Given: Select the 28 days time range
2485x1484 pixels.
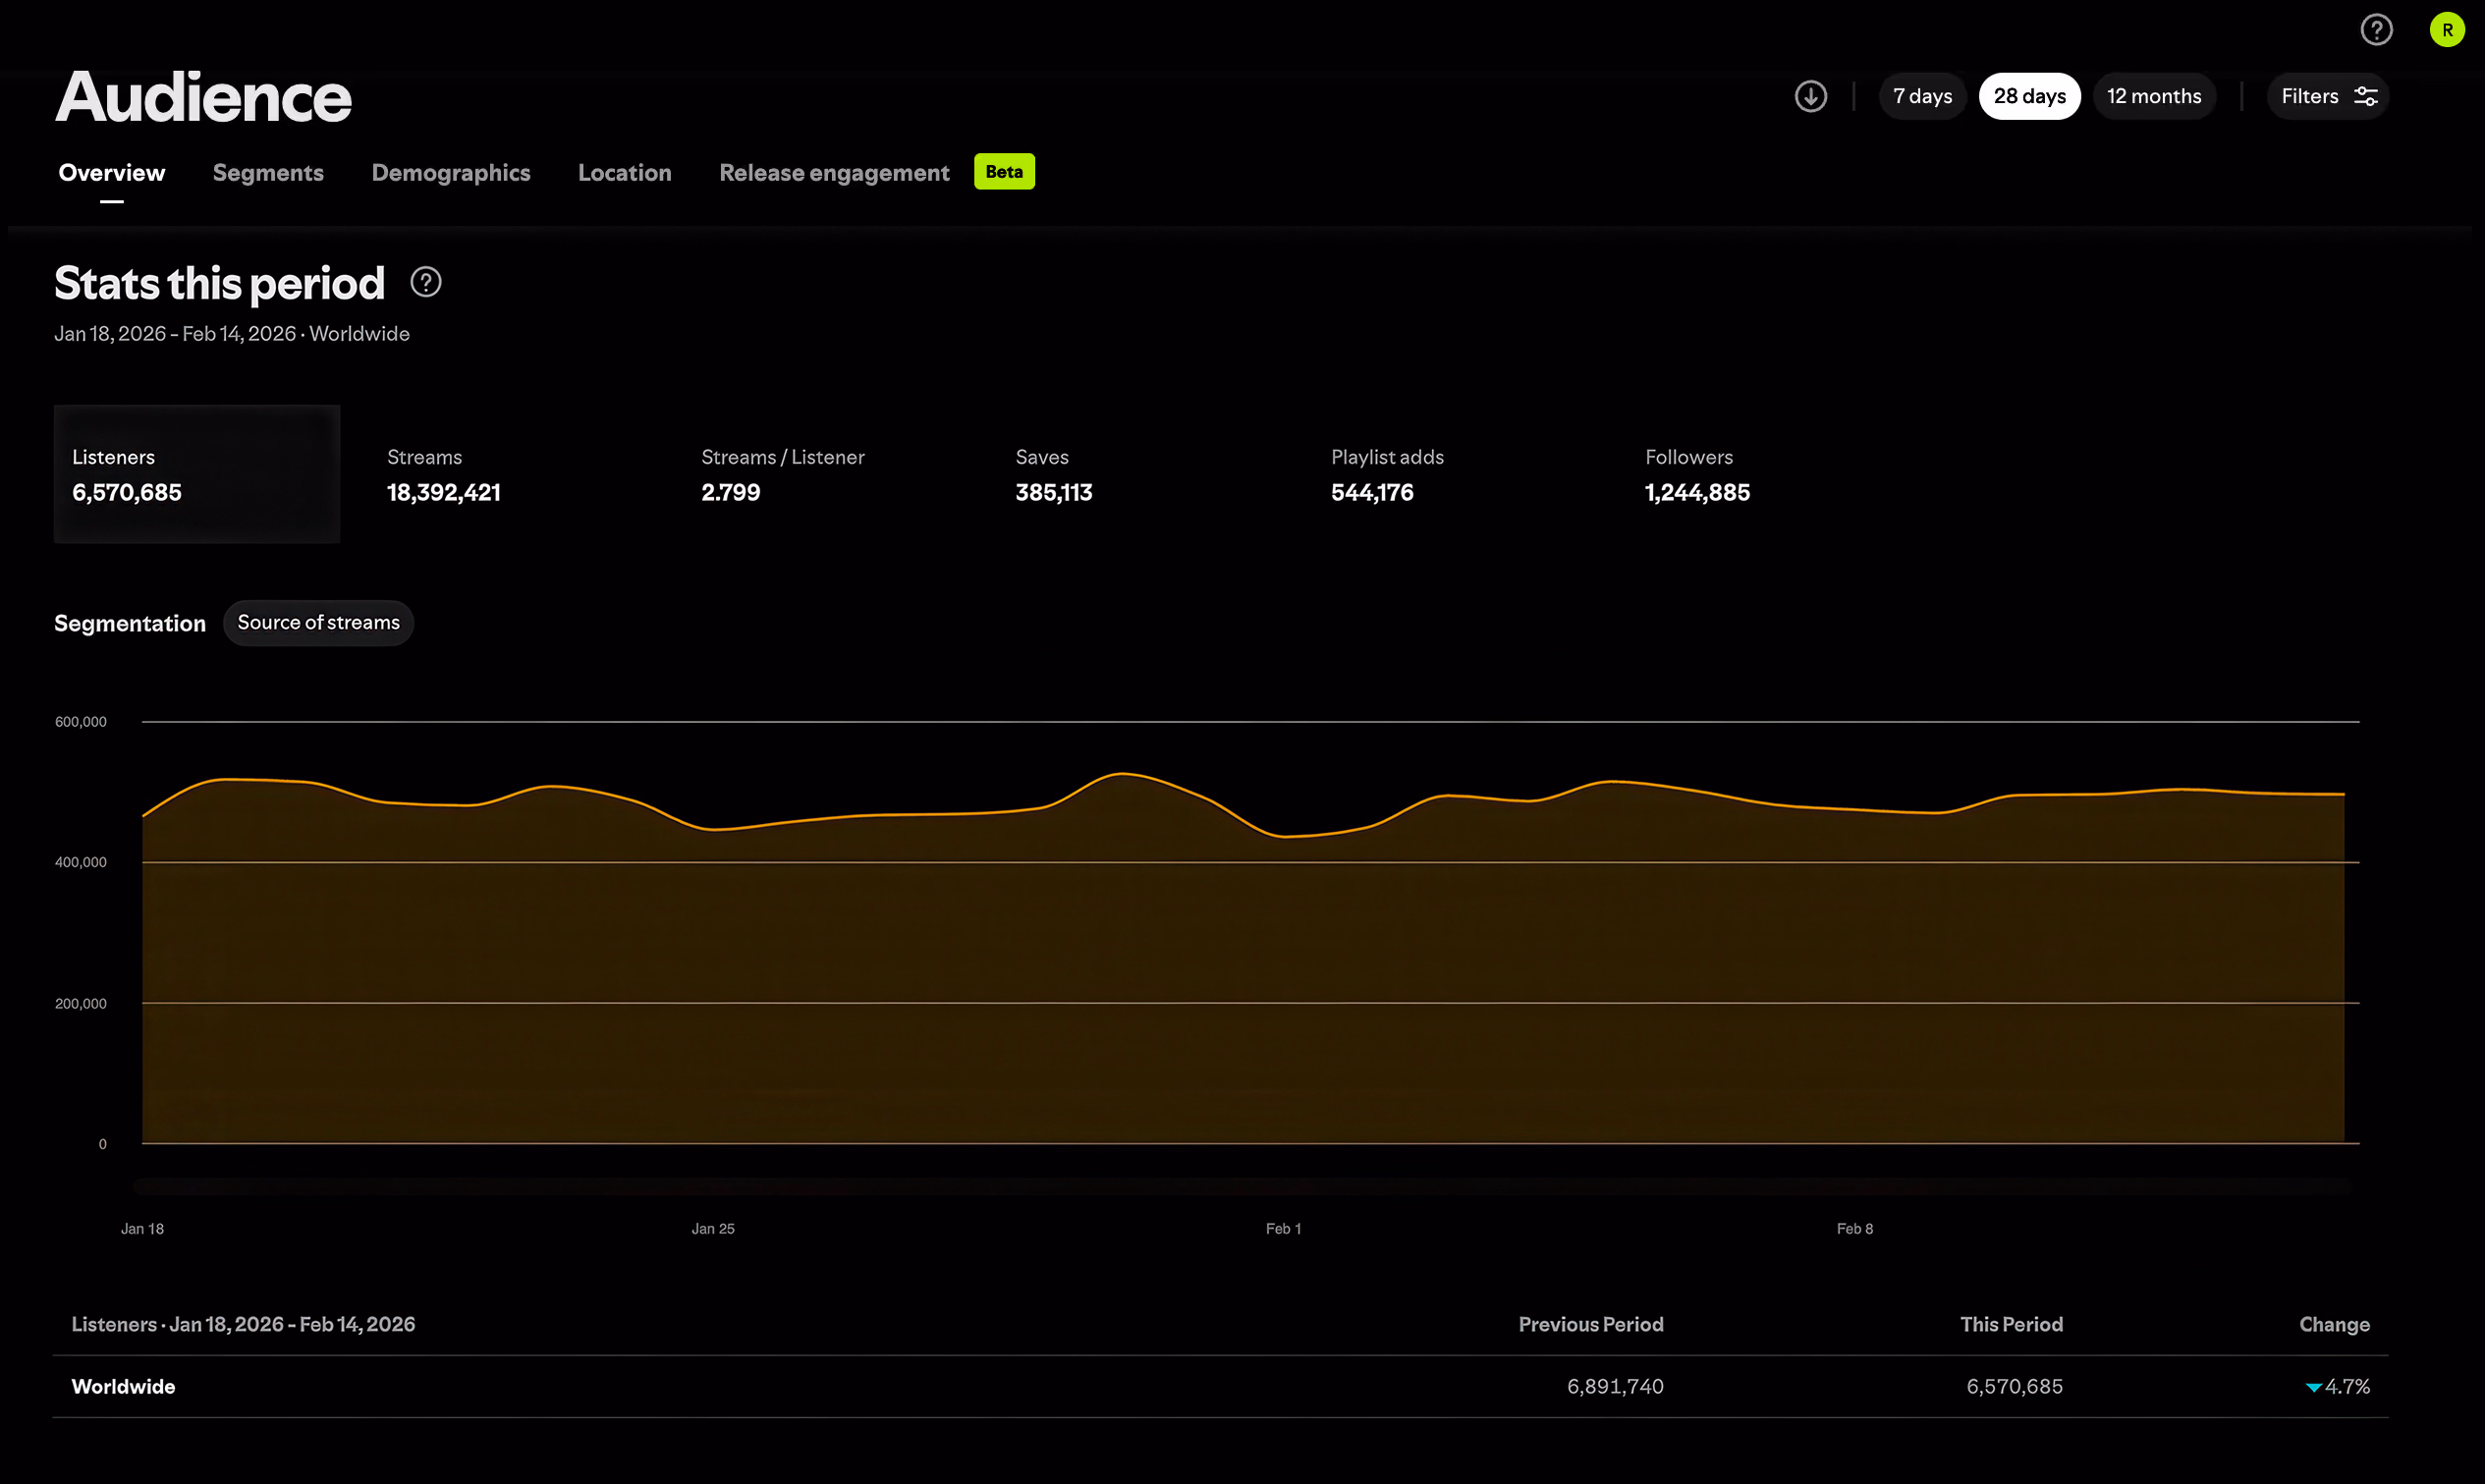Looking at the screenshot, I should click(x=2029, y=96).
